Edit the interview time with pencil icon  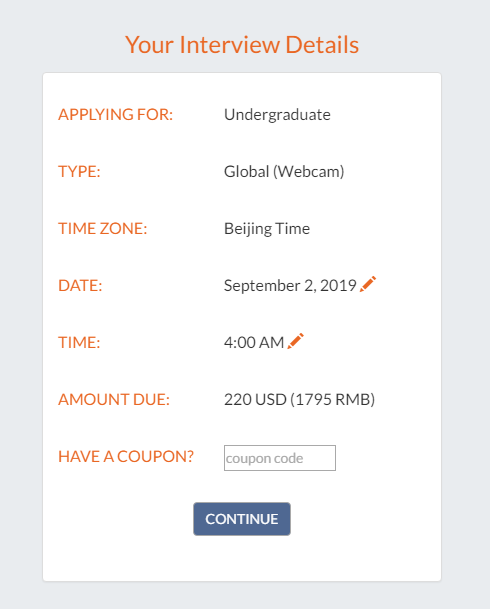point(295,341)
